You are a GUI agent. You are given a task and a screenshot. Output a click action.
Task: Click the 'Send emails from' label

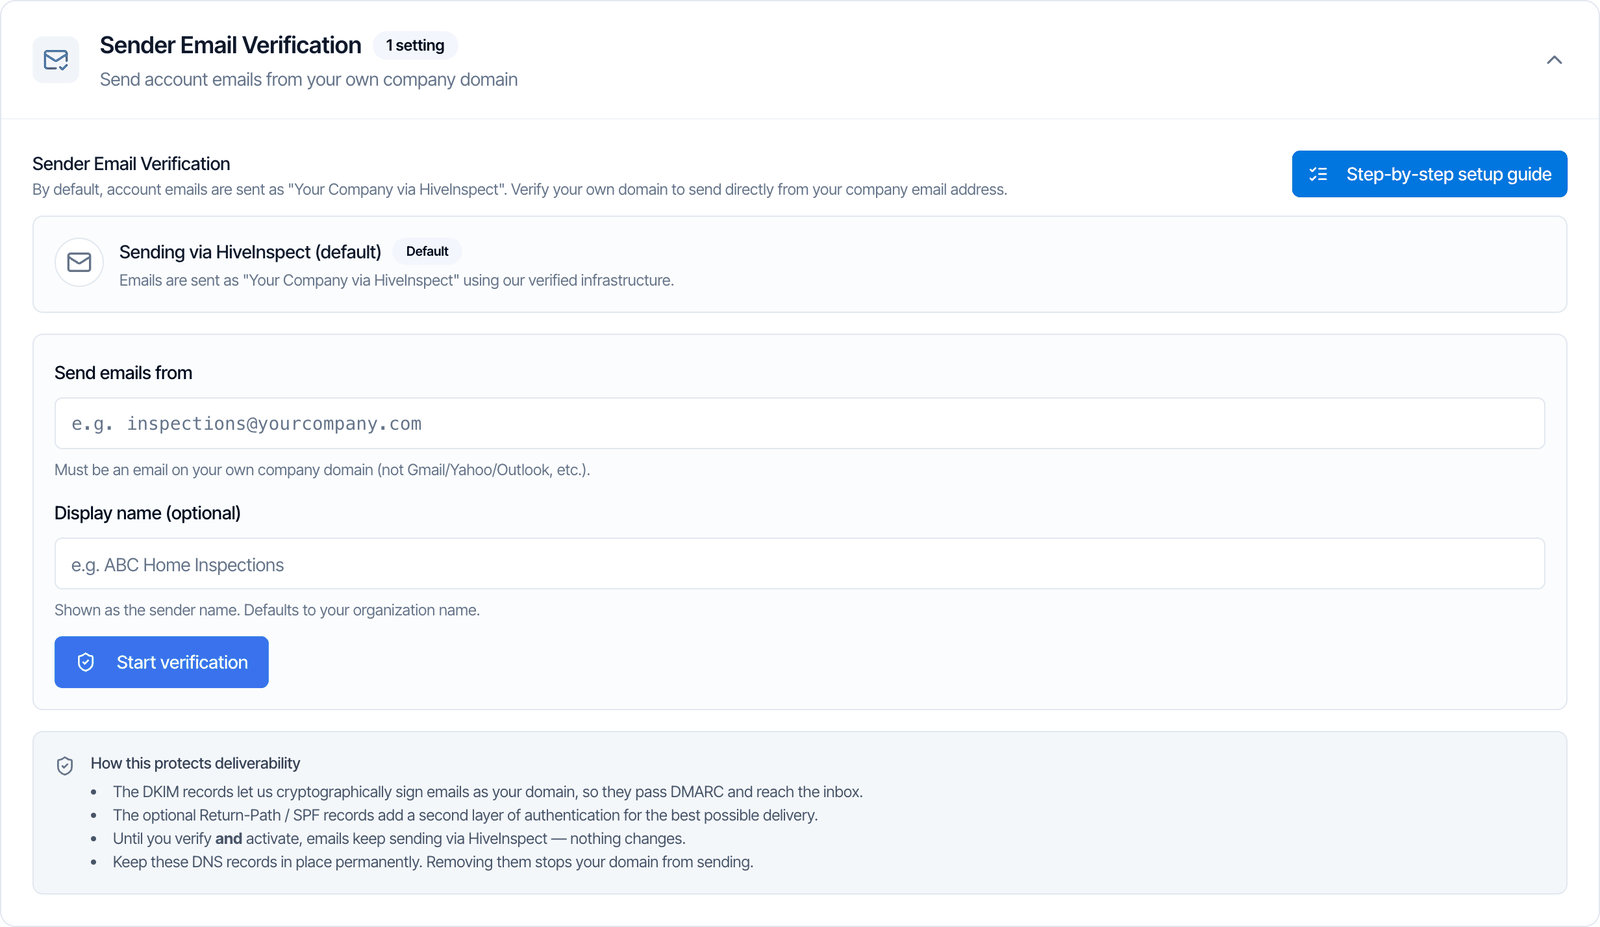pos(123,373)
